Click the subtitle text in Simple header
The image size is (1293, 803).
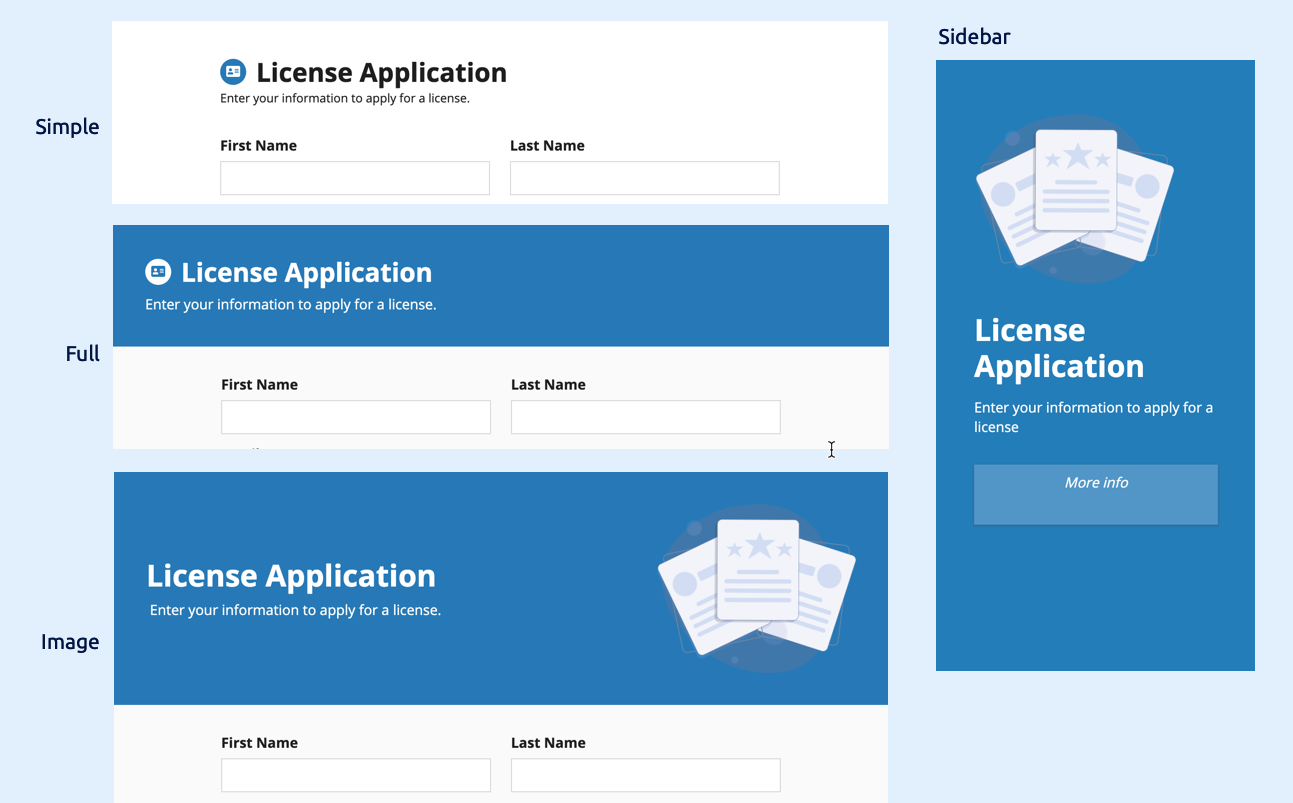pyautogui.click(x=345, y=99)
